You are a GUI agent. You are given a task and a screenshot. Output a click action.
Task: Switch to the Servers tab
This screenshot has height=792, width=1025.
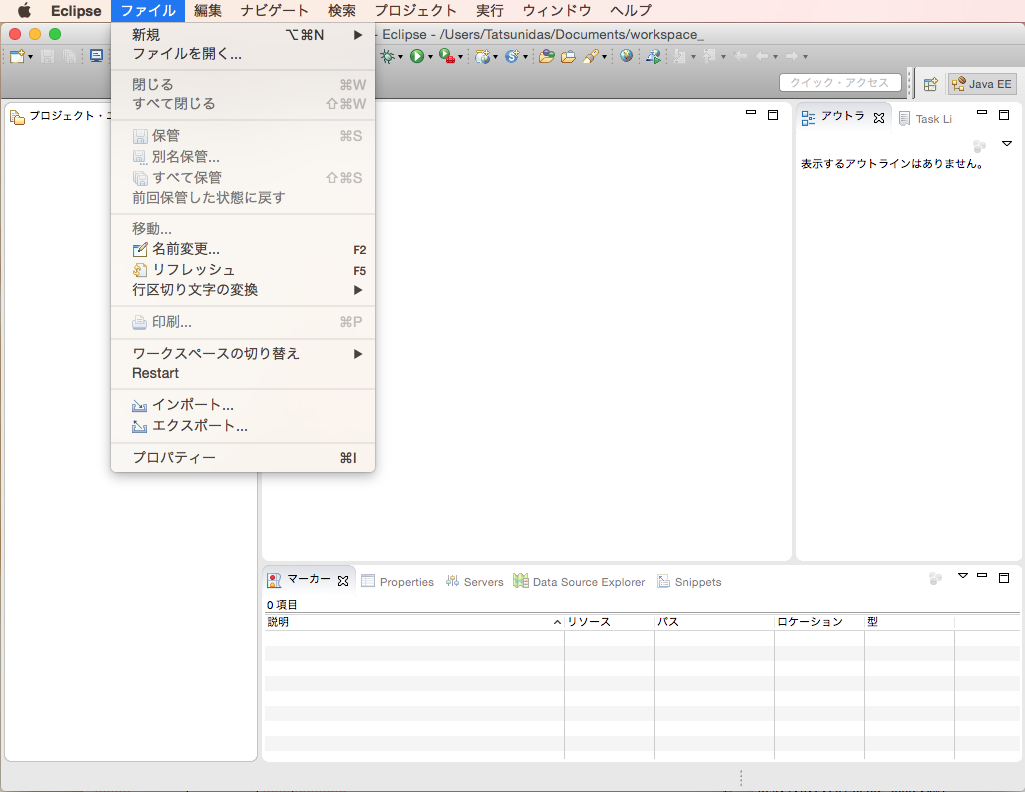pyautogui.click(x=475, y=582)
